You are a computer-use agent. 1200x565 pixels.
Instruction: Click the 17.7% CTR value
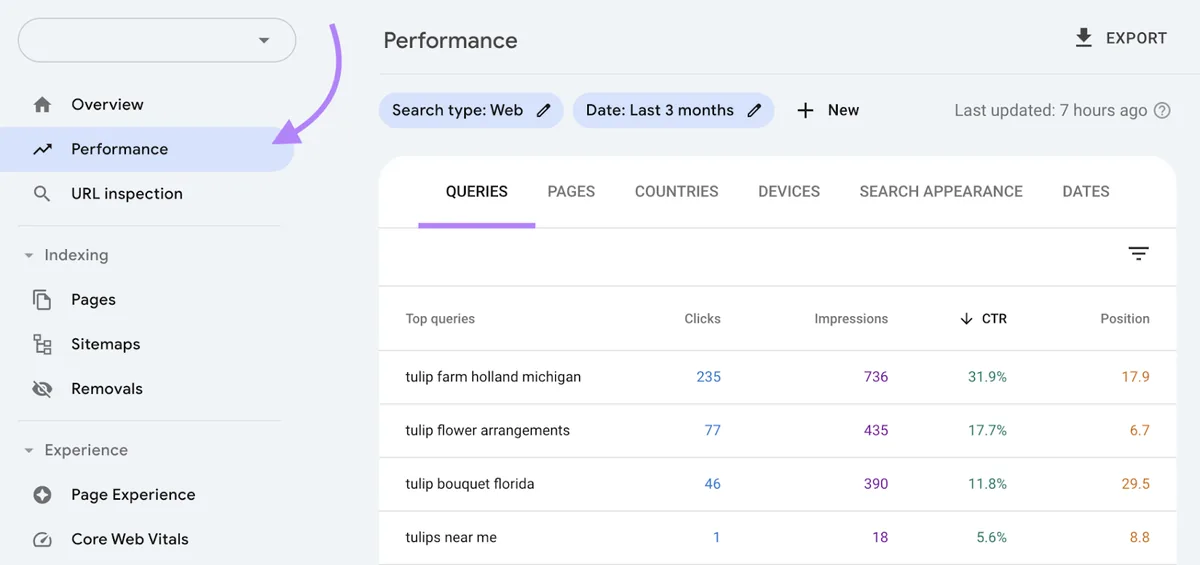tap(987, 431)
